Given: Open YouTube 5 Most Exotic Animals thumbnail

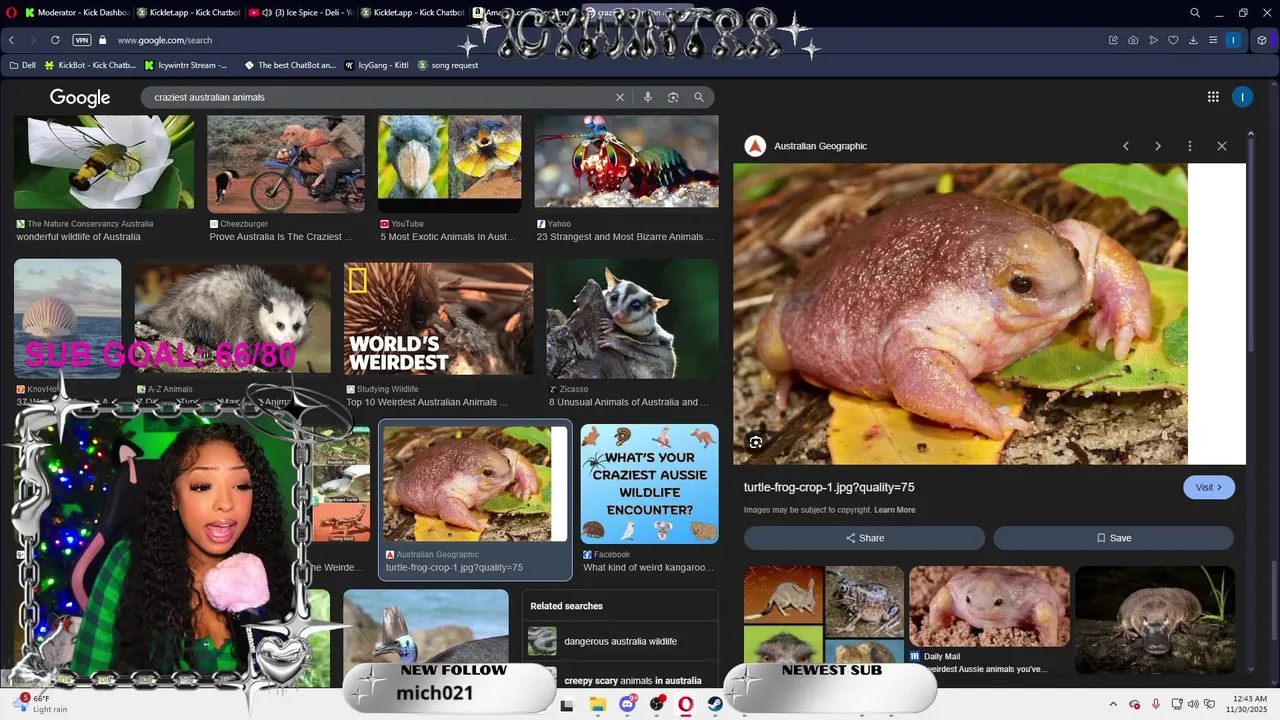Looking at the screenshot, I should tap(449, 163).
